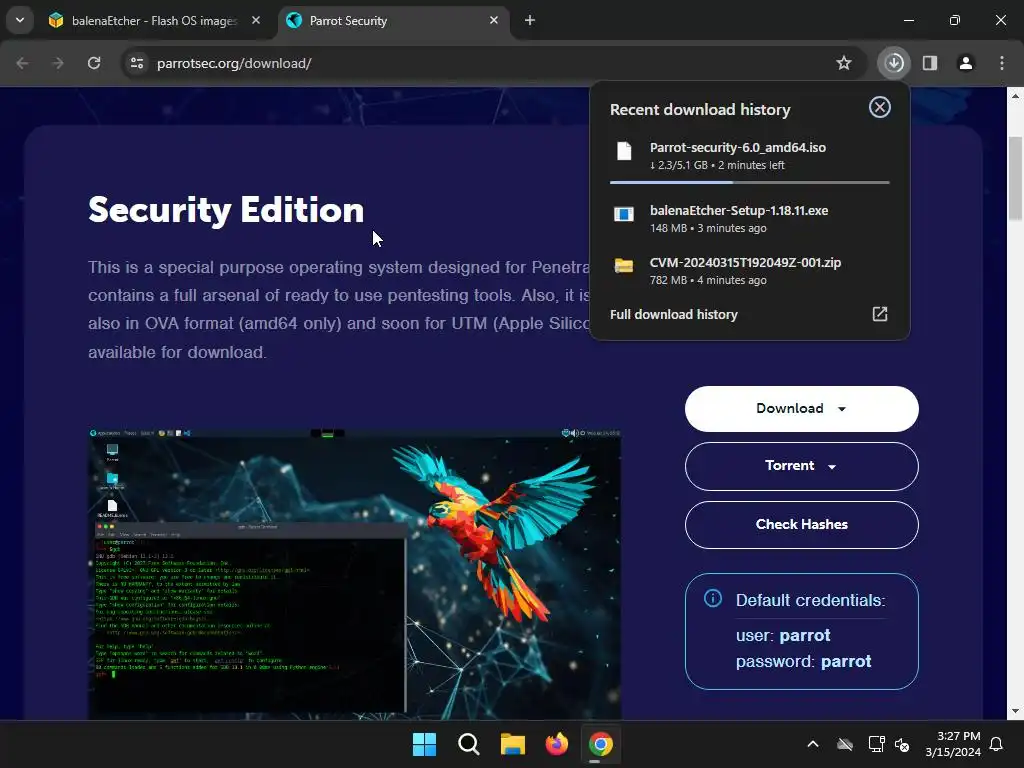Screen dimensions: 1024x768
Task: Close the Recent download history popup
Action: [x=880, y=107]
